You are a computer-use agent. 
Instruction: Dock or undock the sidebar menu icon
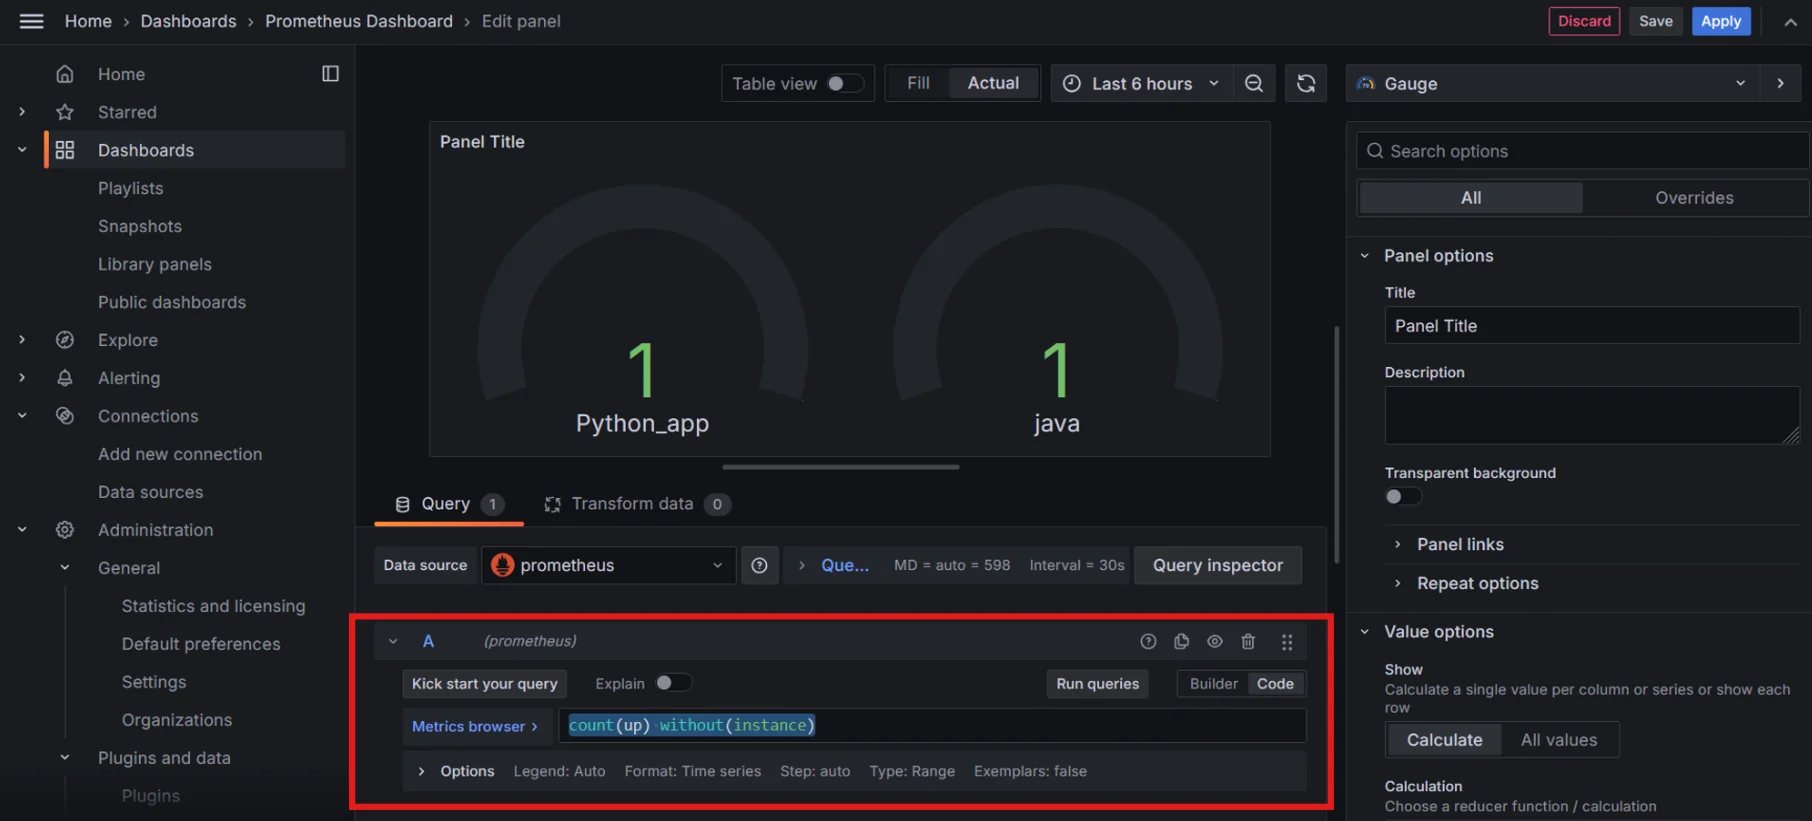click(x=330, y=74)
